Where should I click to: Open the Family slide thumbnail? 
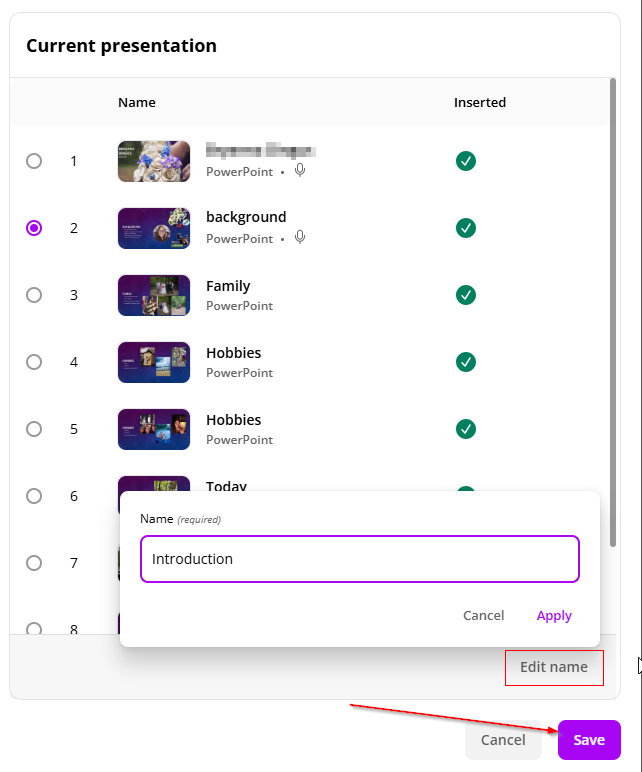154,295
